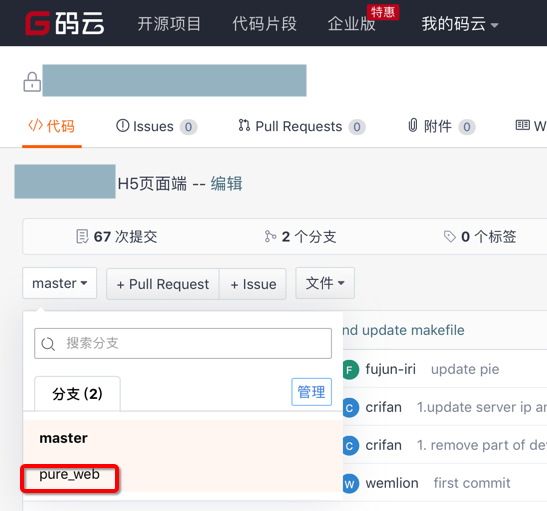The width and height of the screenshot is (547, 511).
Task: View the 67 次提交 commits
Action: tap(117, 236)
